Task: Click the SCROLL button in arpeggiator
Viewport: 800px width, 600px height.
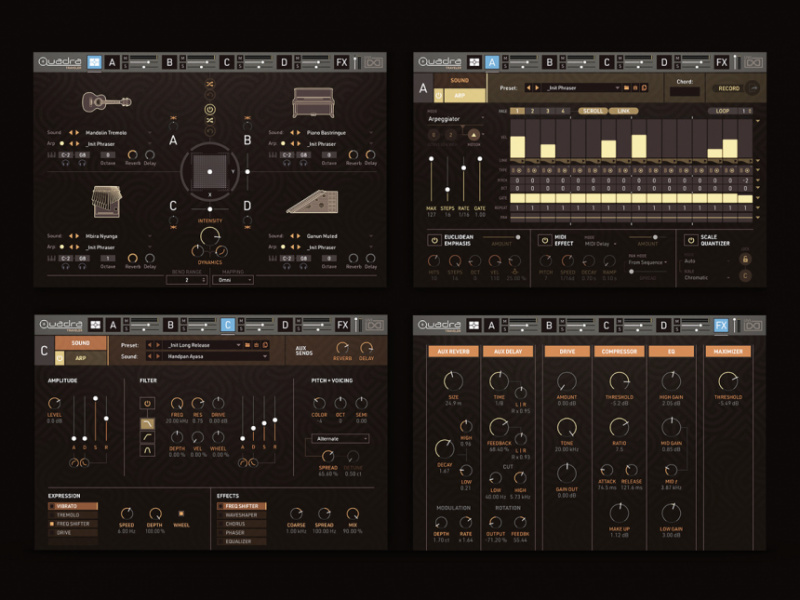Action: (x=593, y=111)
